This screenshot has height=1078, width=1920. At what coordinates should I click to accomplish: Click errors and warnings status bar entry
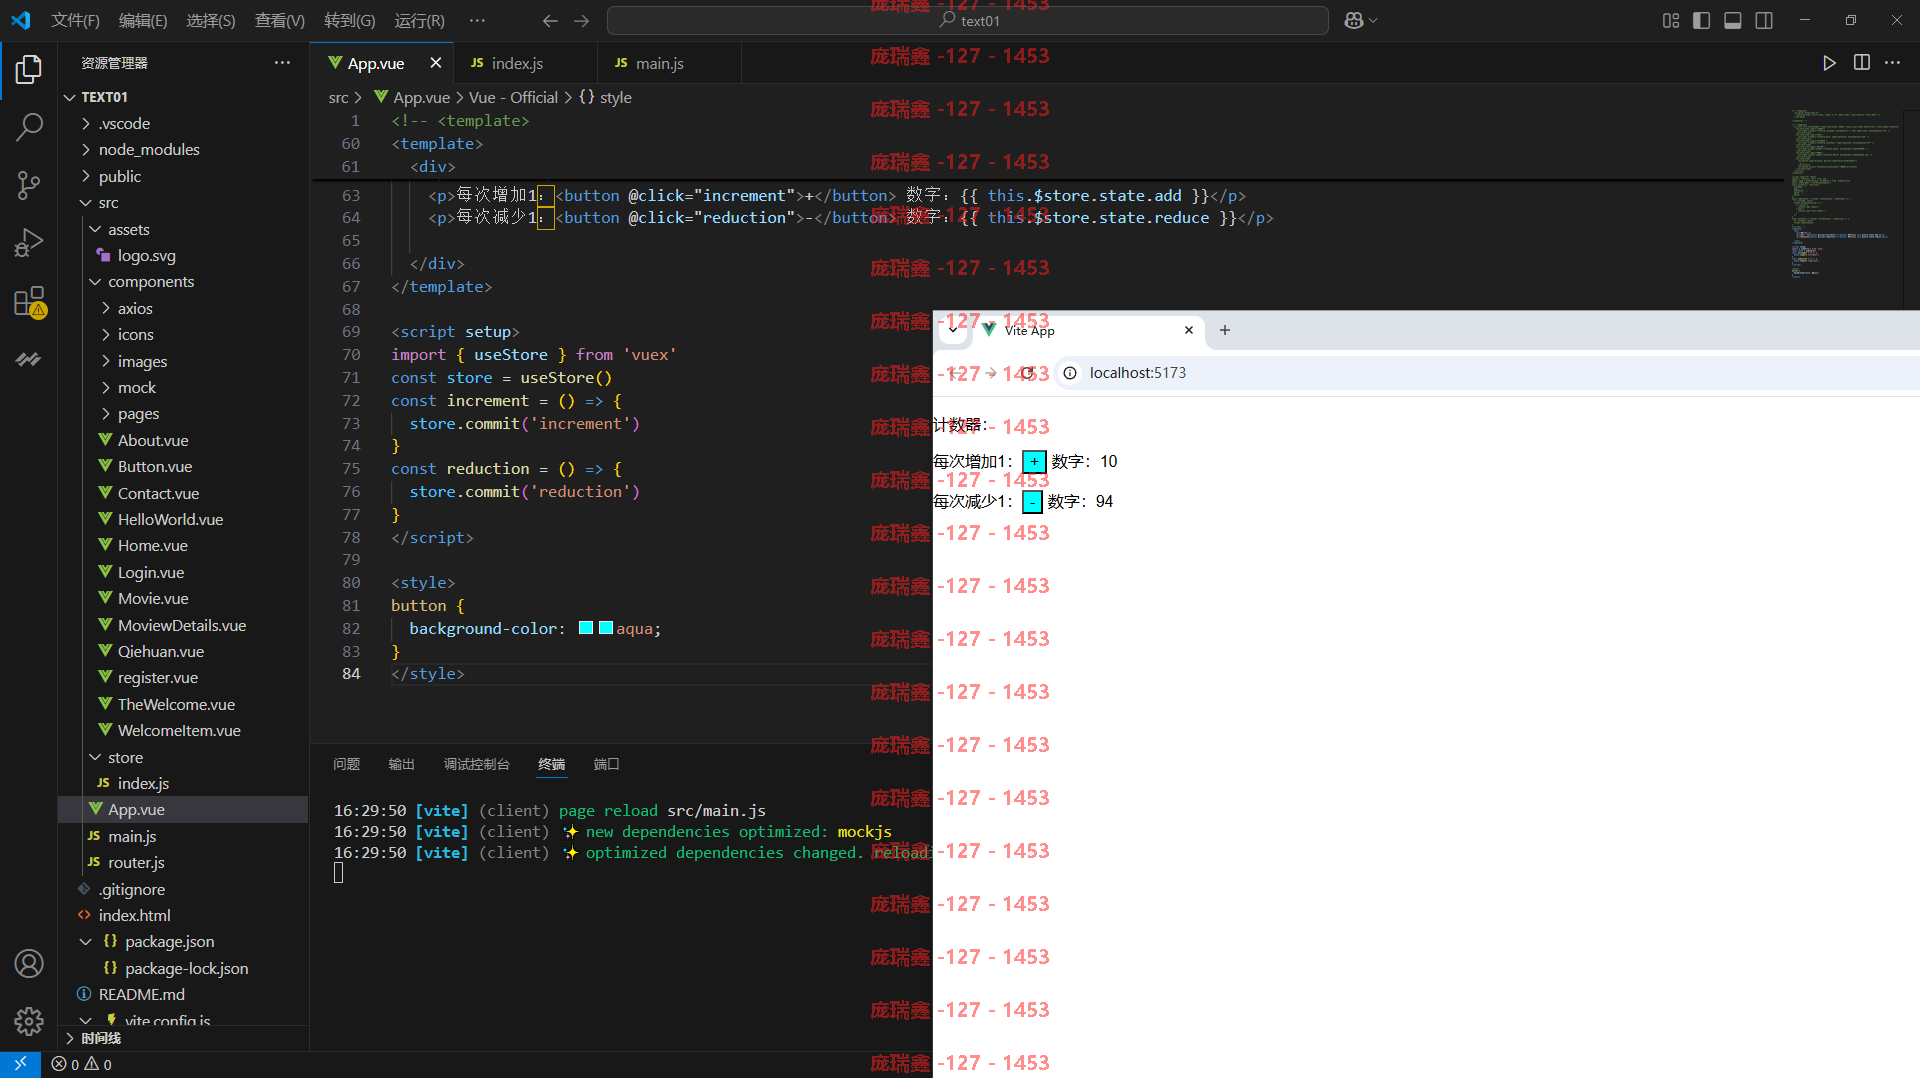(82, 1065)
